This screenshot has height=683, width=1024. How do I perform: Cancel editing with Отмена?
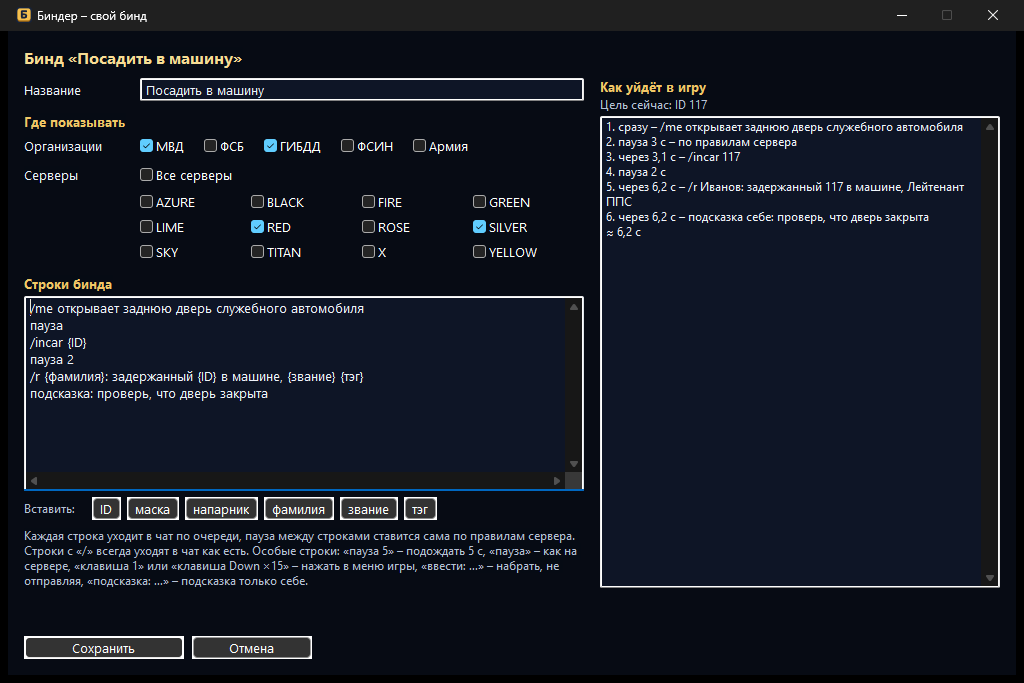pyautogui.click(x=251, y=648)
